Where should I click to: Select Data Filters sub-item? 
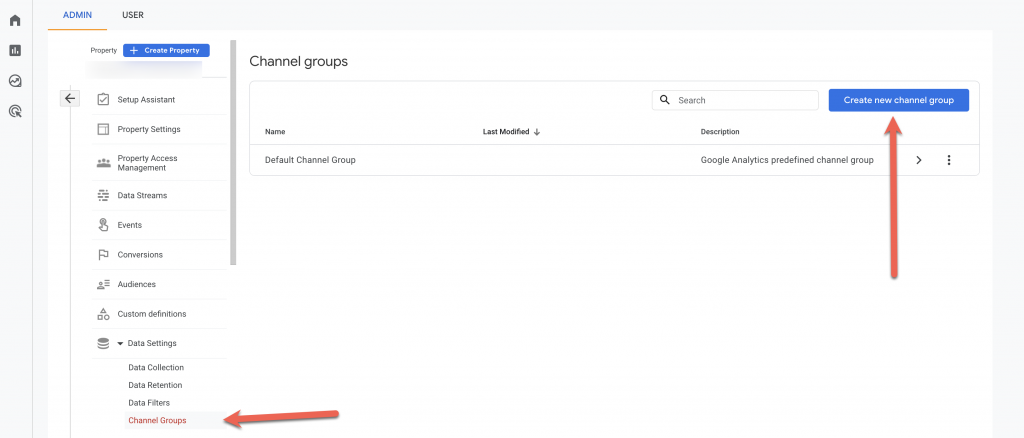pyautogui.click(x=149, y=403)
